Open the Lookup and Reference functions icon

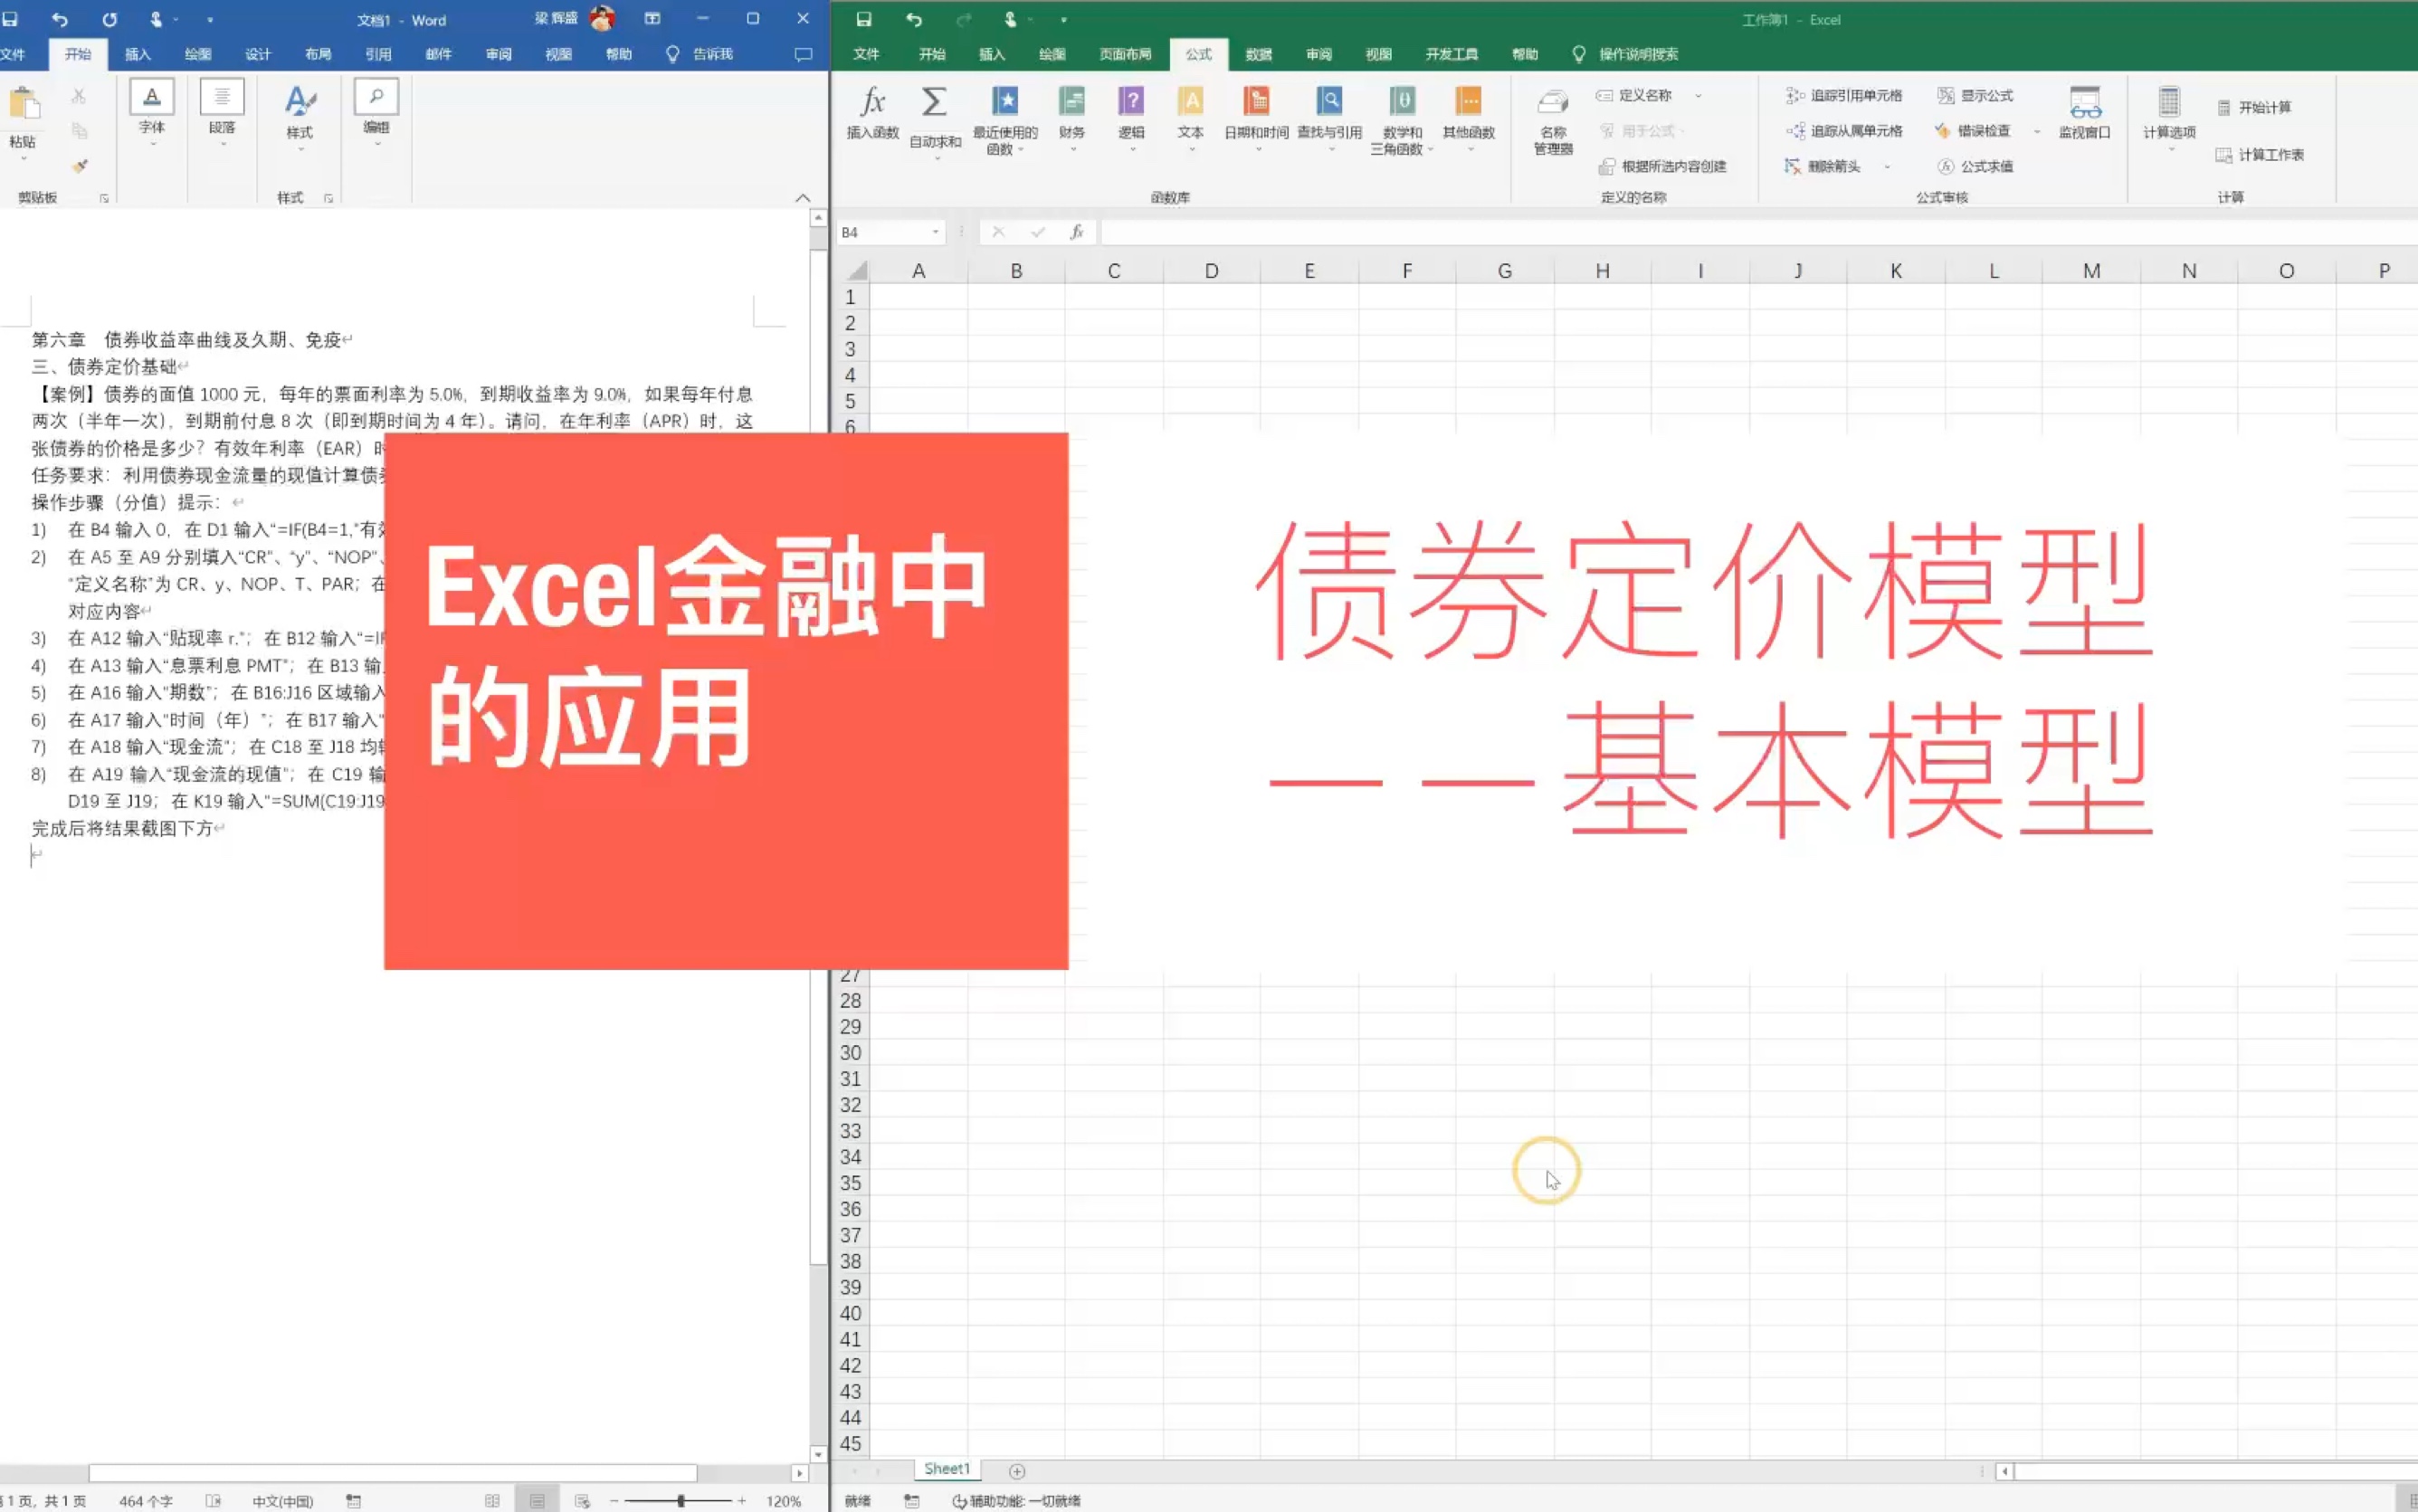pos(1329,101)
